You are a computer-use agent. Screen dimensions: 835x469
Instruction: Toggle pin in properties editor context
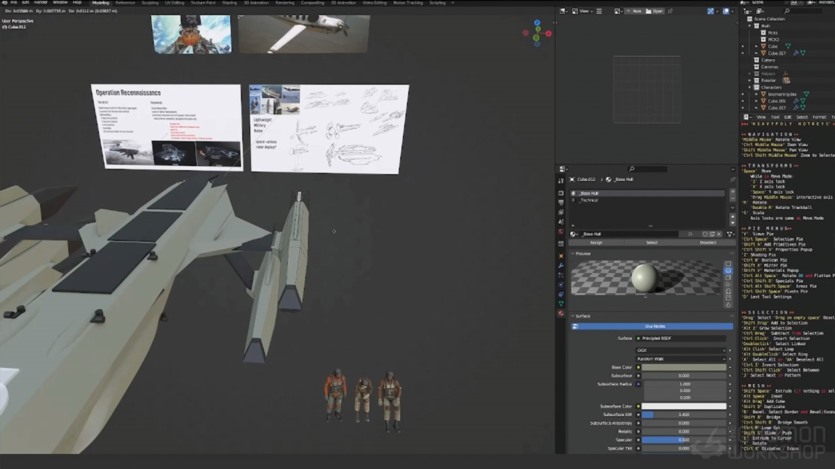point(732,180)
